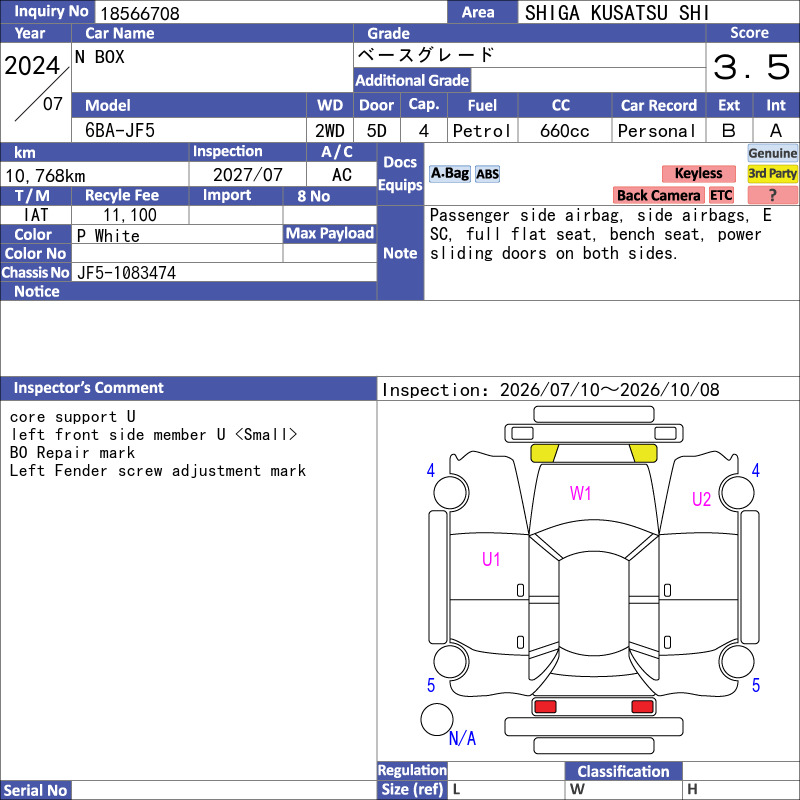Viewport: 800px width, 800px height.
Task: Click the right yellow headlight on diagram
Action: [x=643, y=453]
